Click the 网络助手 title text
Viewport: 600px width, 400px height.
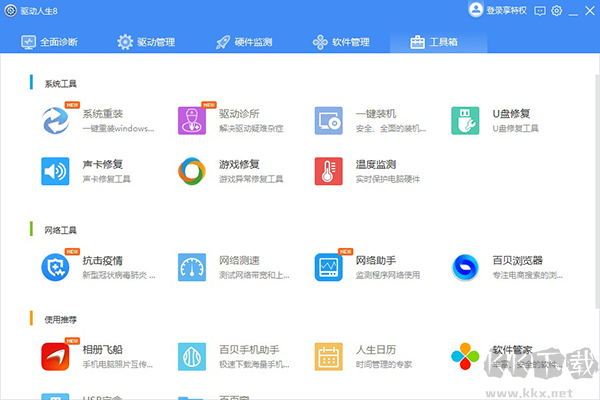tap(376, 261)
